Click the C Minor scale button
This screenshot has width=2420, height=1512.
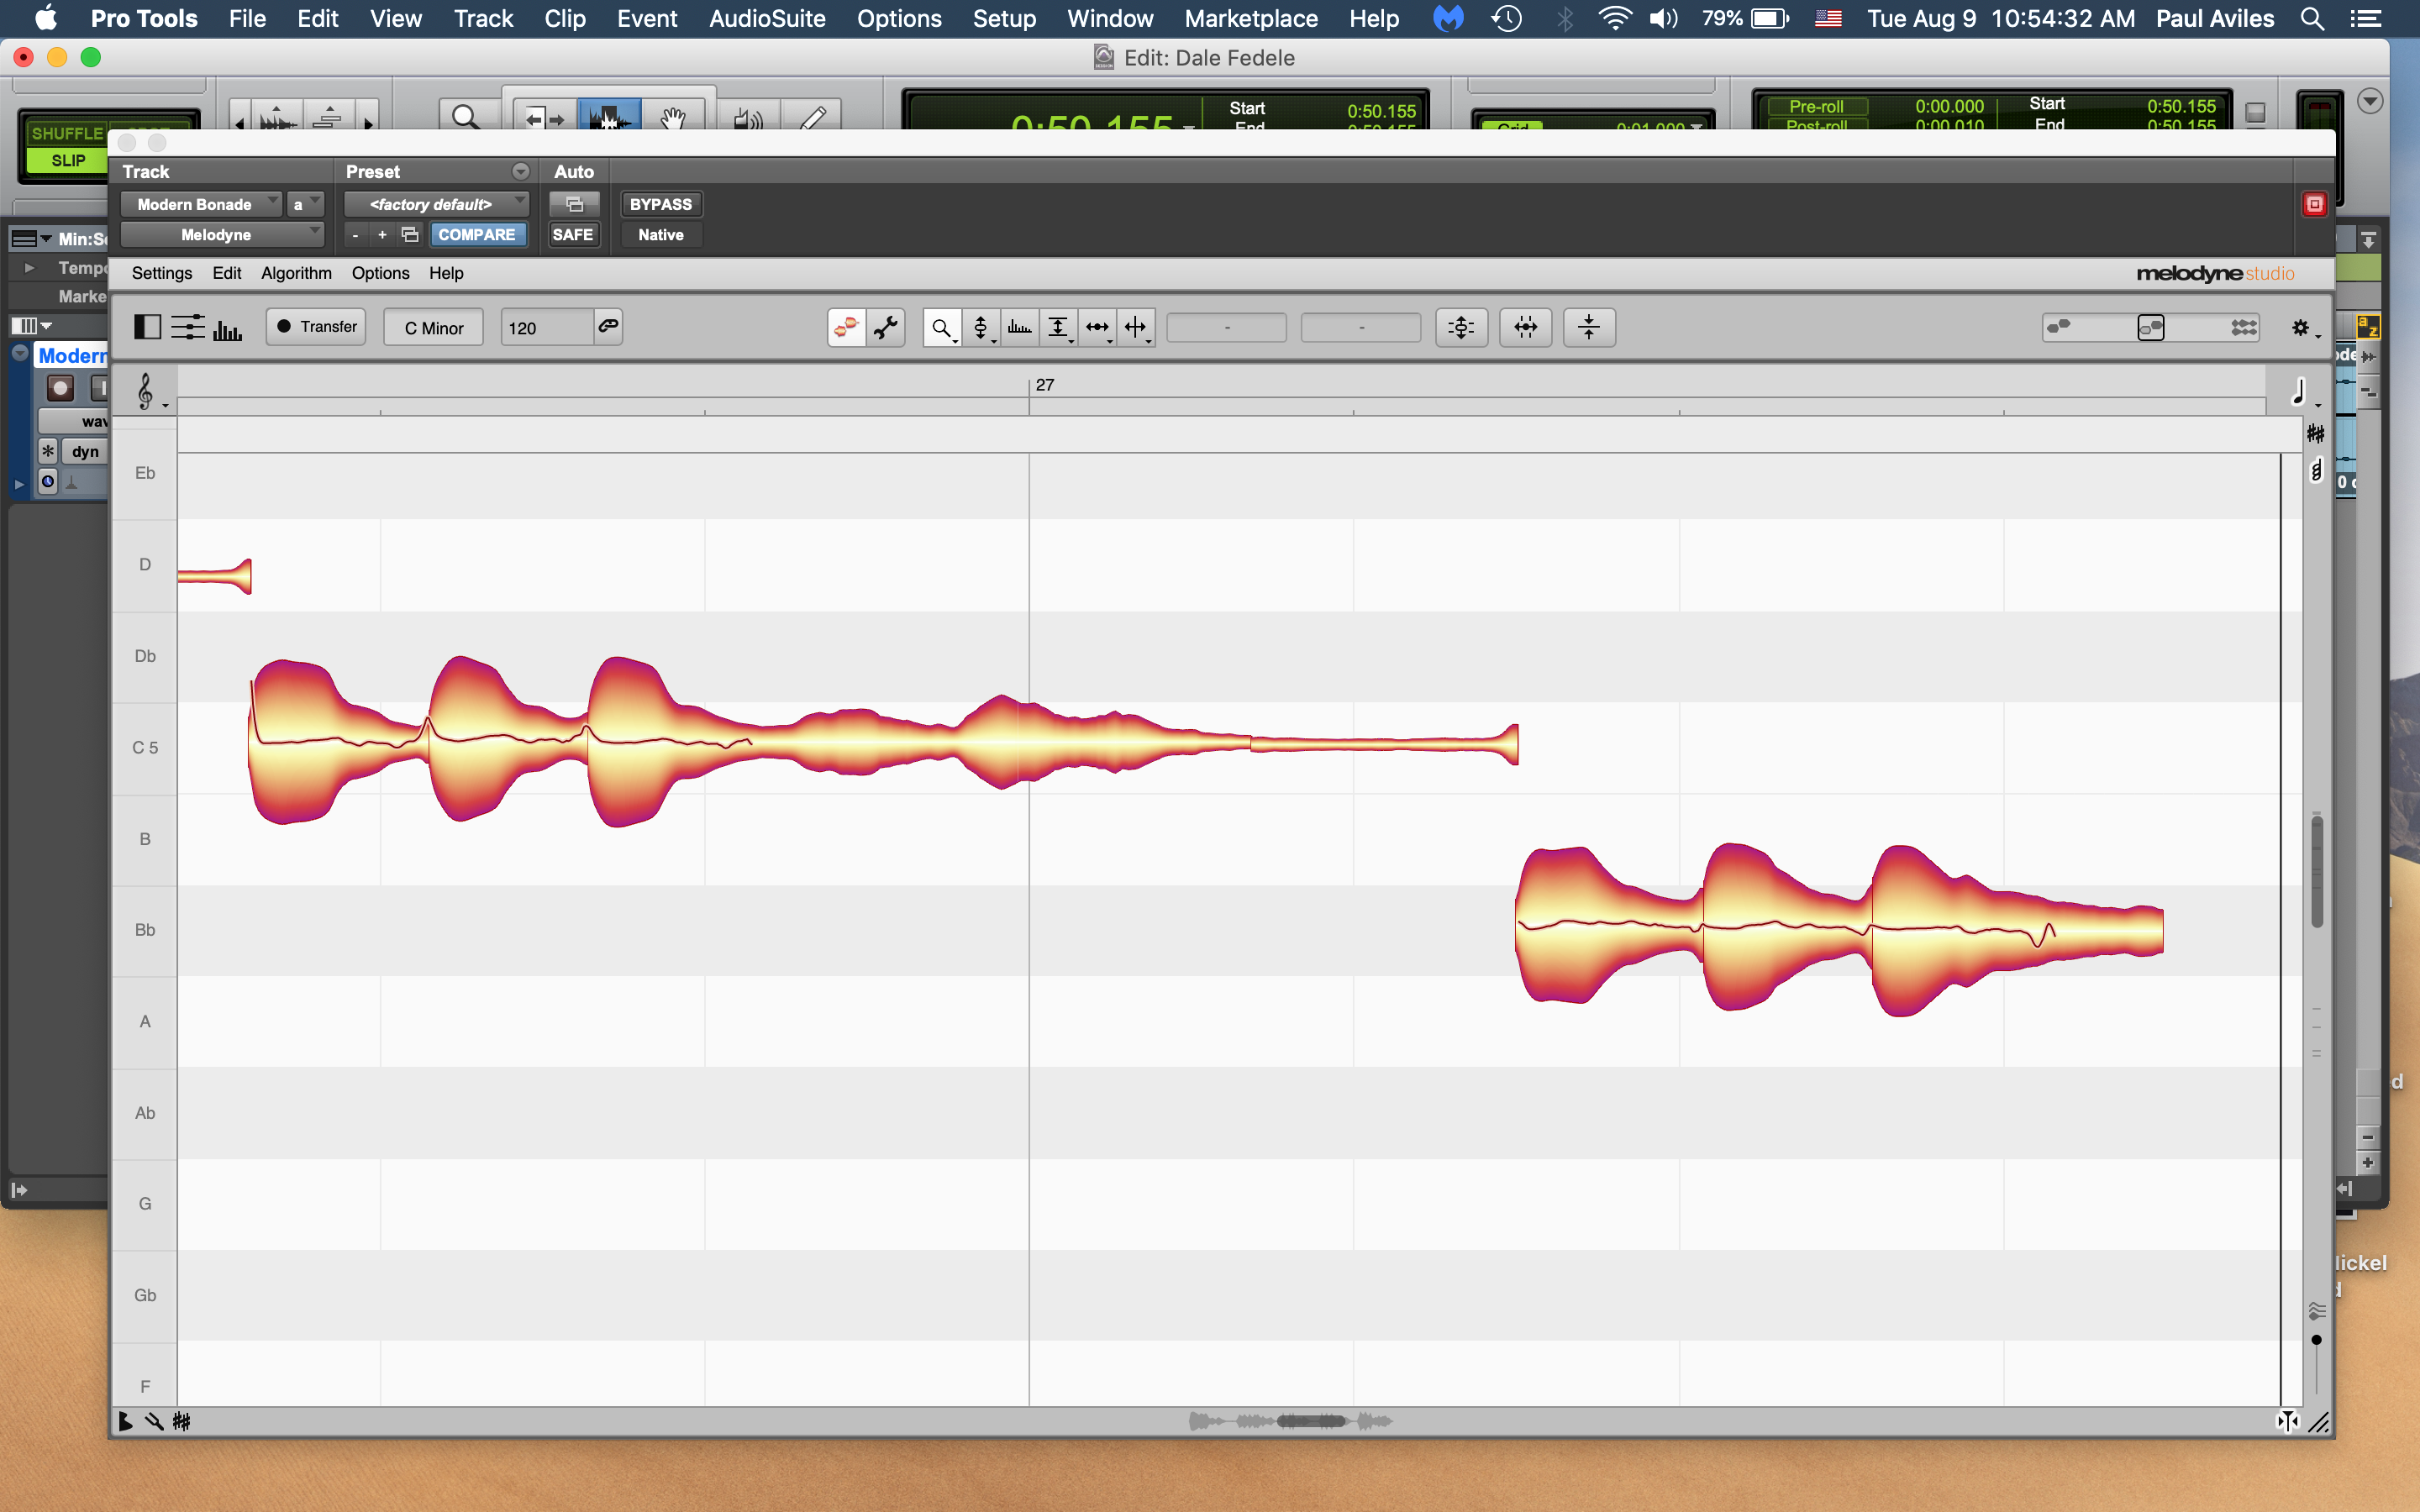(433, 328)
